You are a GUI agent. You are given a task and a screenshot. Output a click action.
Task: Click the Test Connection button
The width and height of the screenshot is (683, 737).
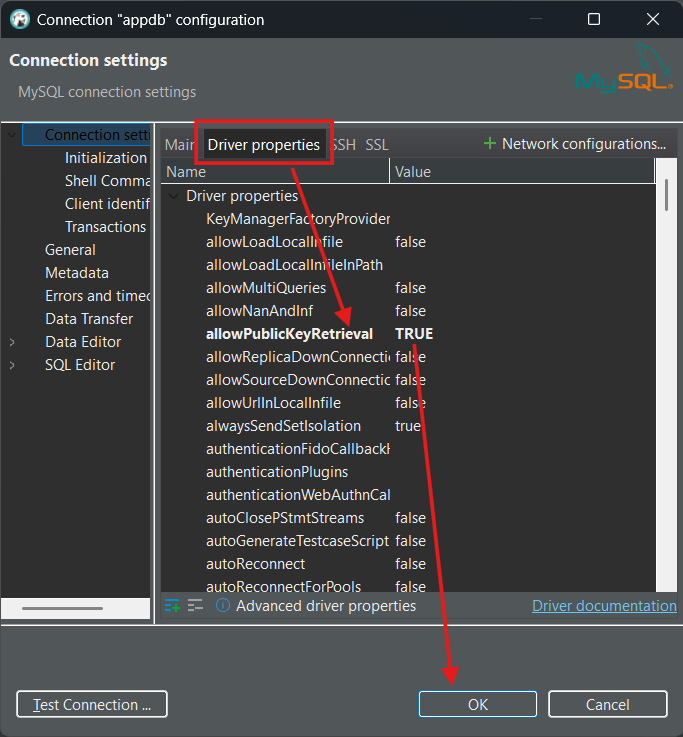point(92,704)
